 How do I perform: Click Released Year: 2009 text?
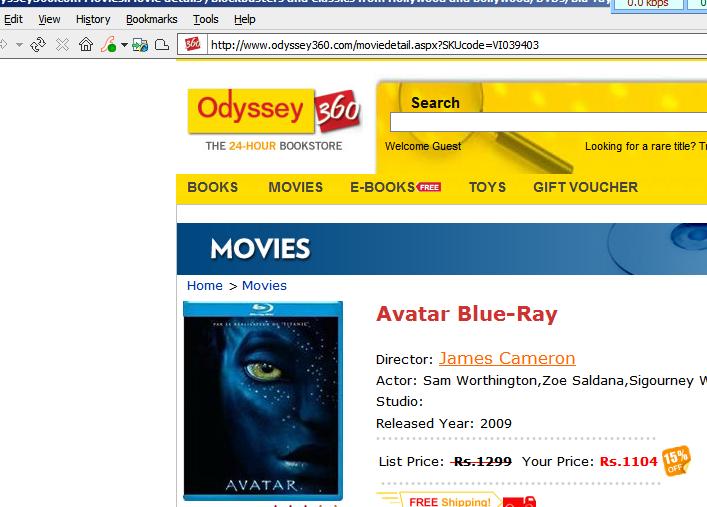tap(444, 424)
